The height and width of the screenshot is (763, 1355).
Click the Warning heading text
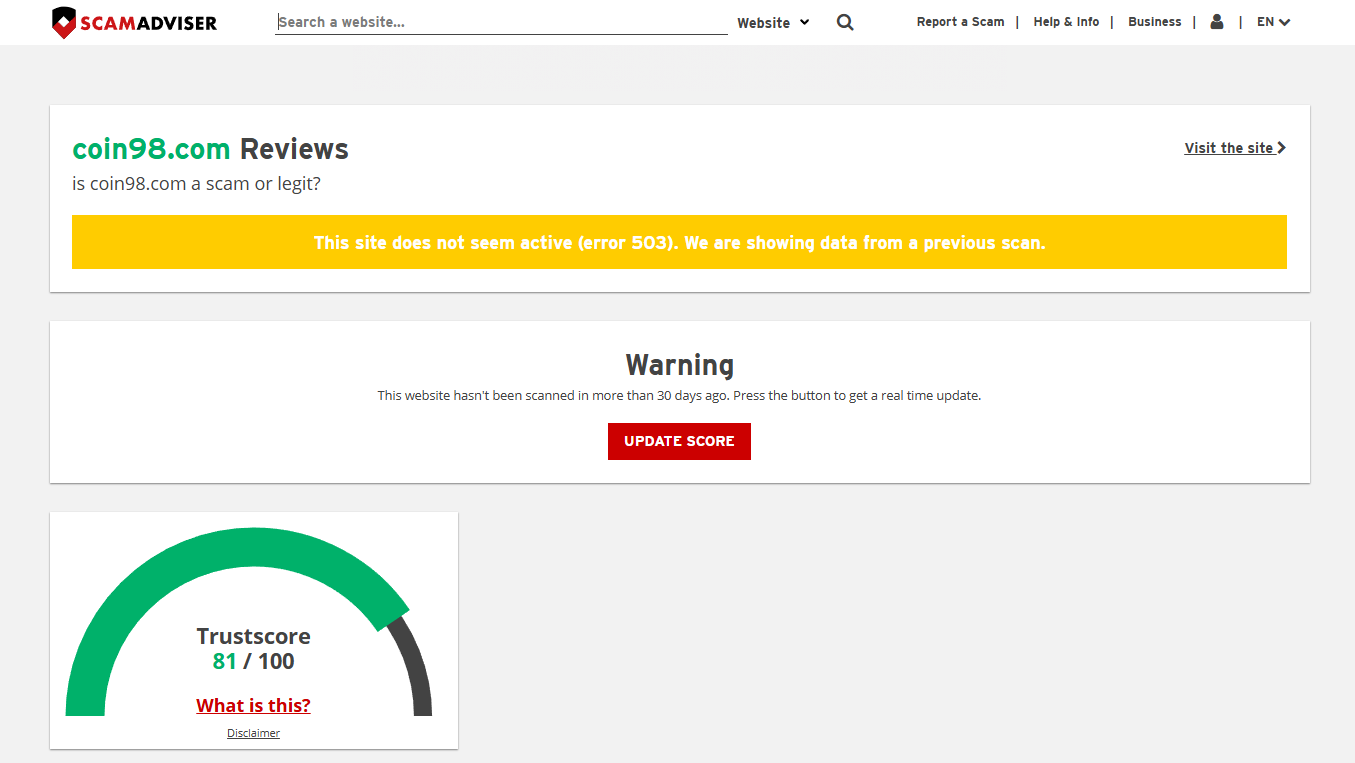click(680, 364)
